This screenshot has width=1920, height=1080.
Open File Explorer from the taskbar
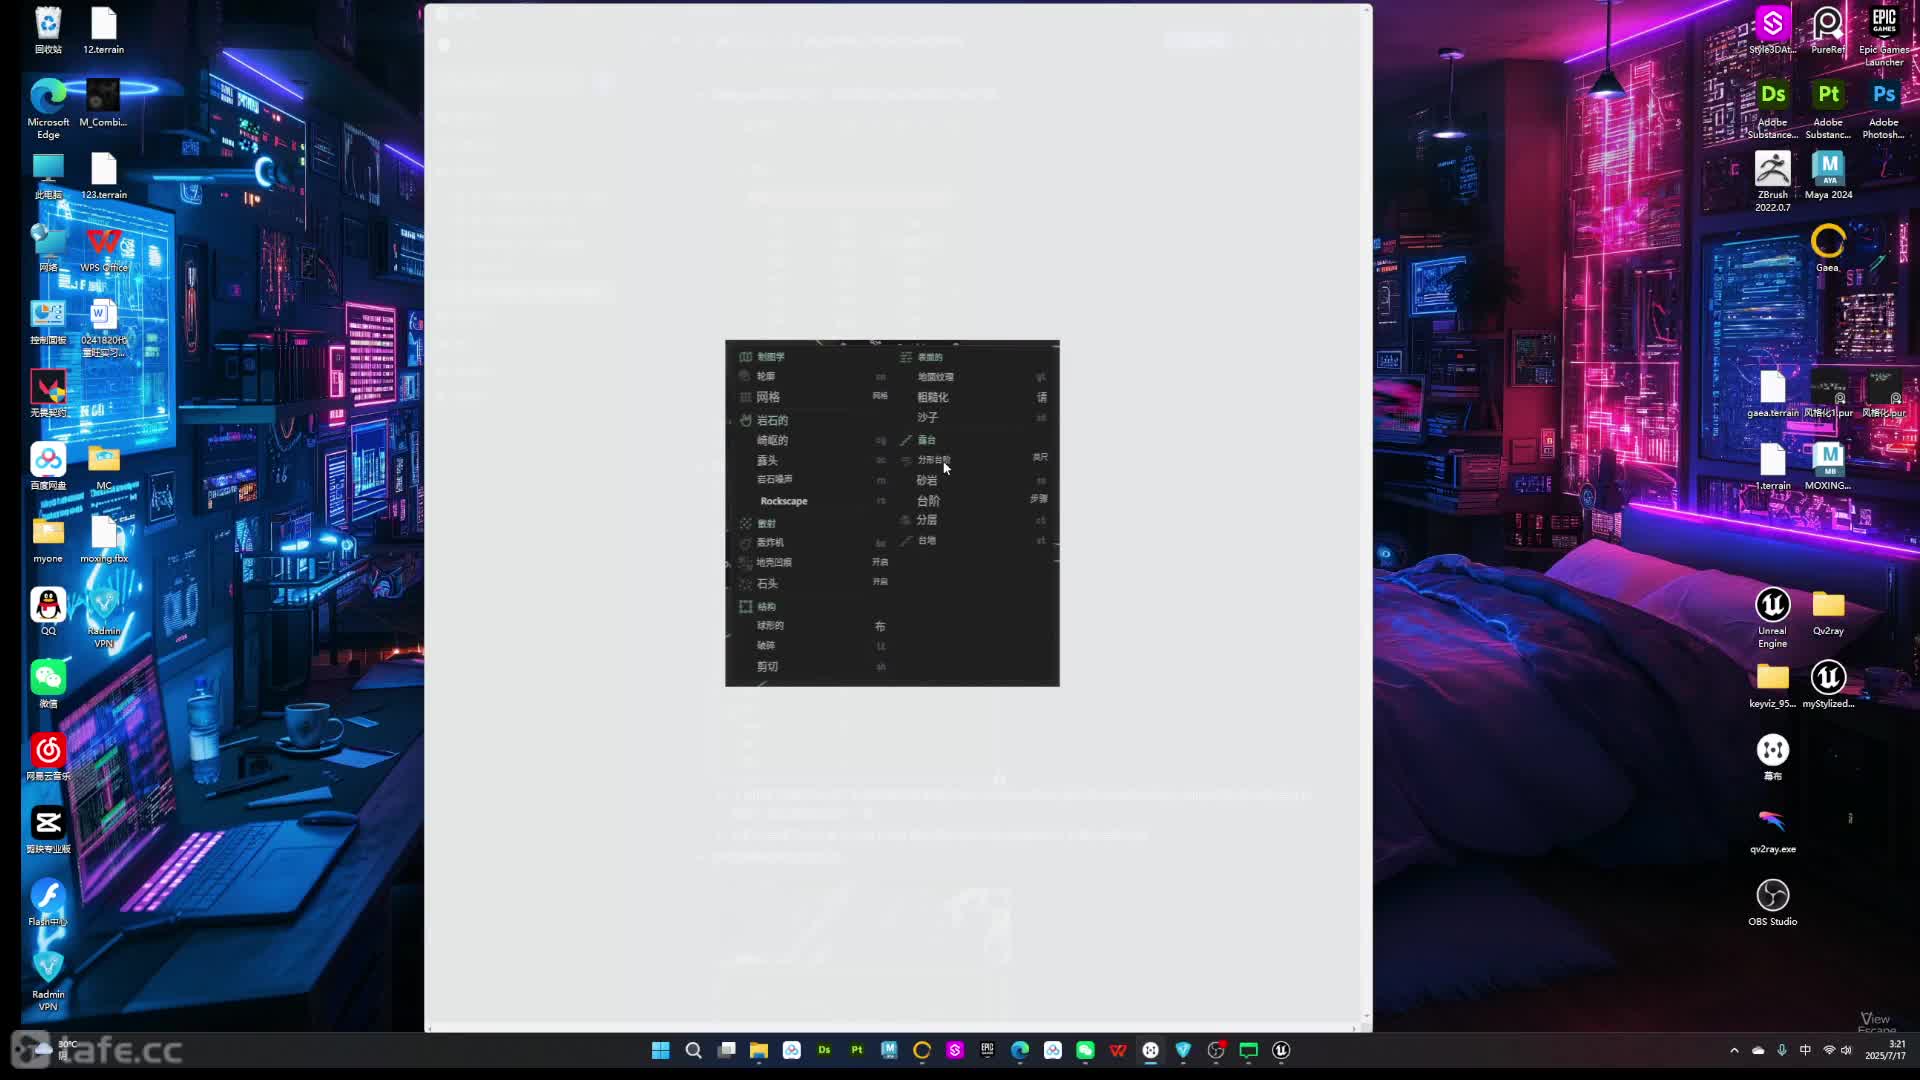(x=759, y=1050)
